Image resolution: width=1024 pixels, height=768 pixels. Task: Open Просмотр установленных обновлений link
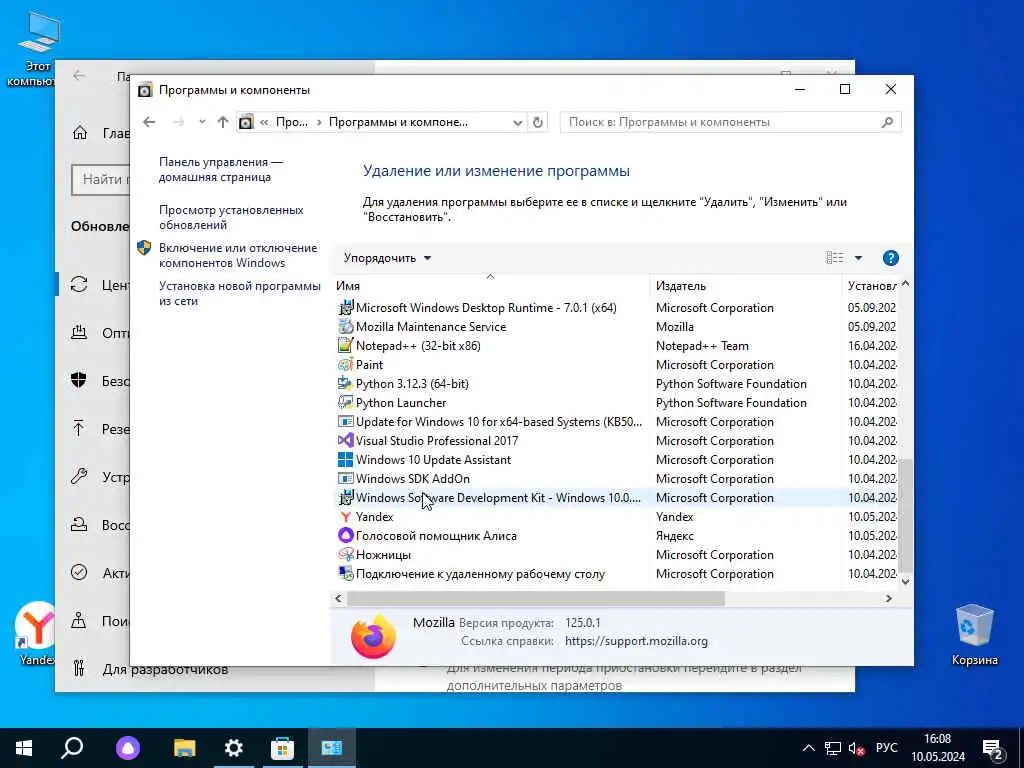click(x=231, y=217)
